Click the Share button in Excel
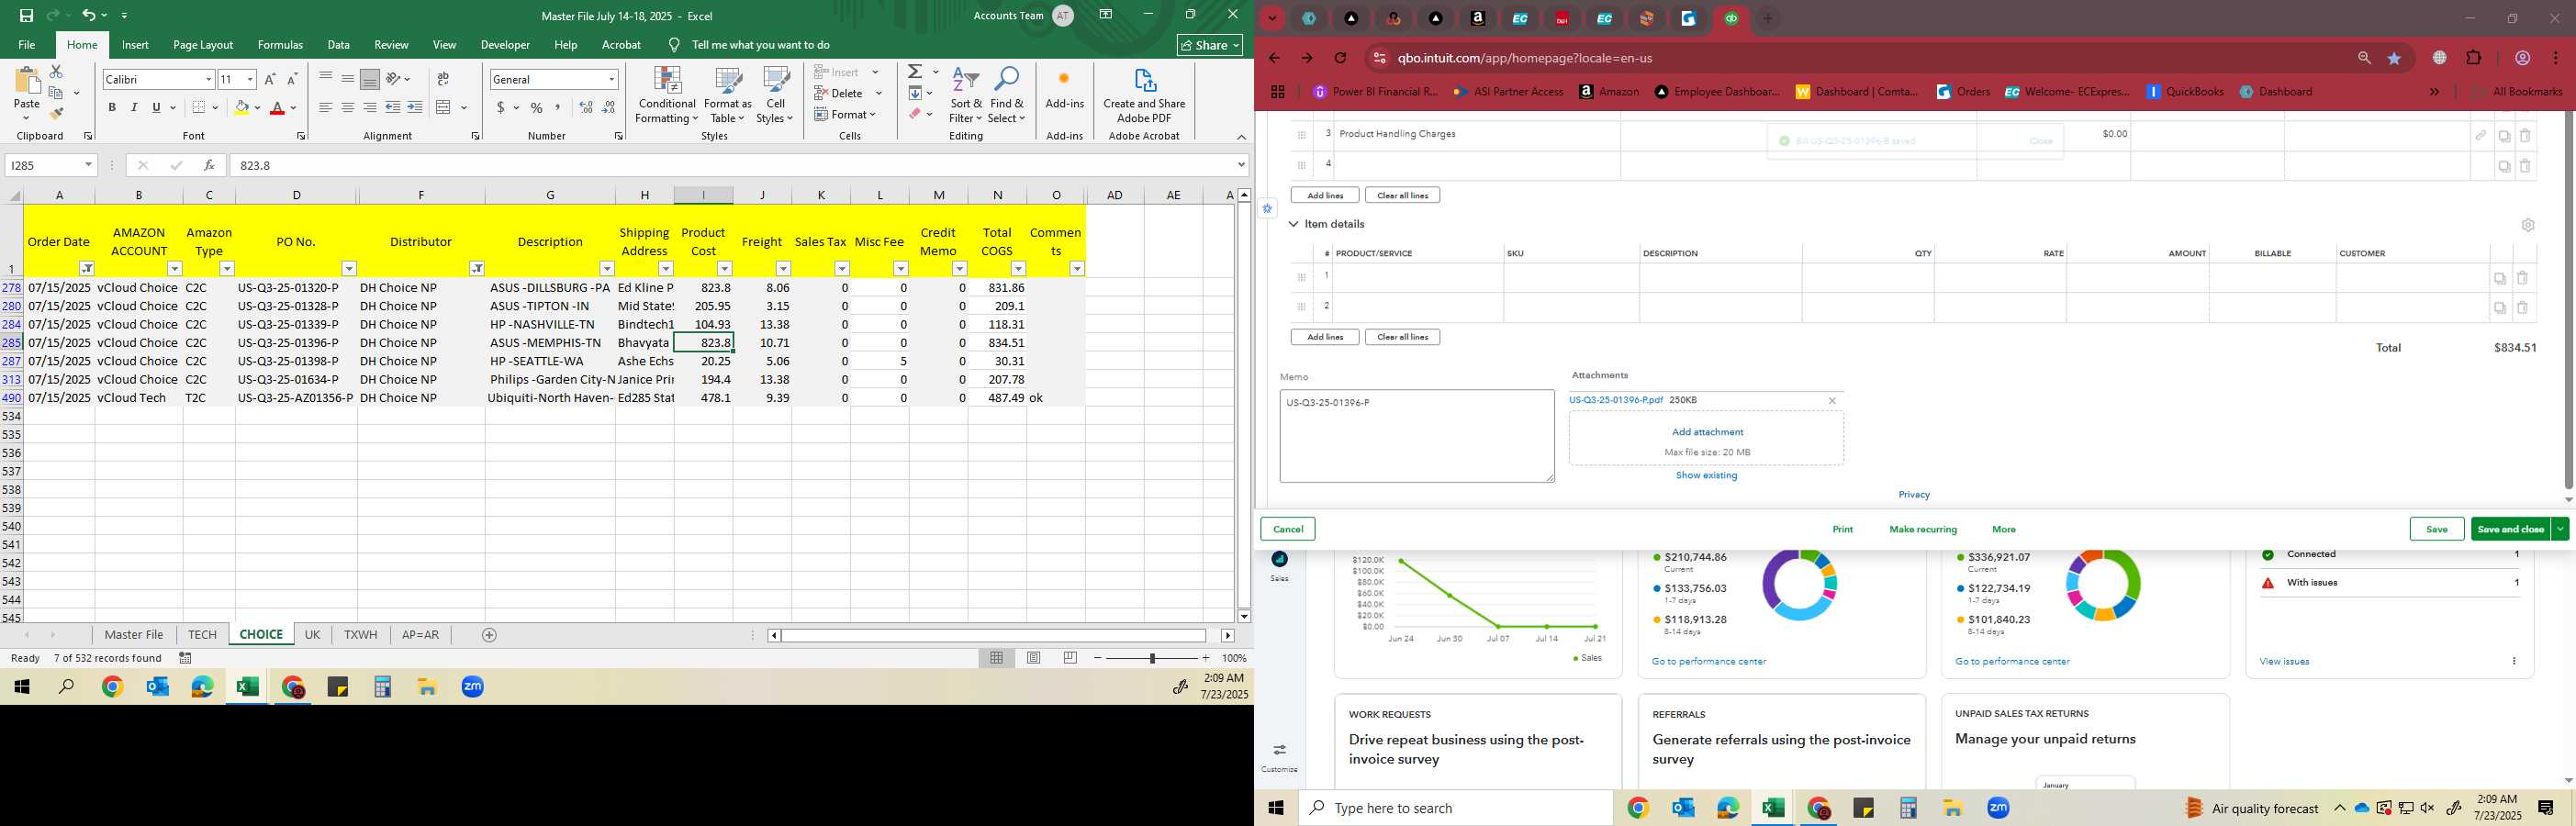Image resolution: width=2576 pixels, height=826 pixels. coord(1210,45)
